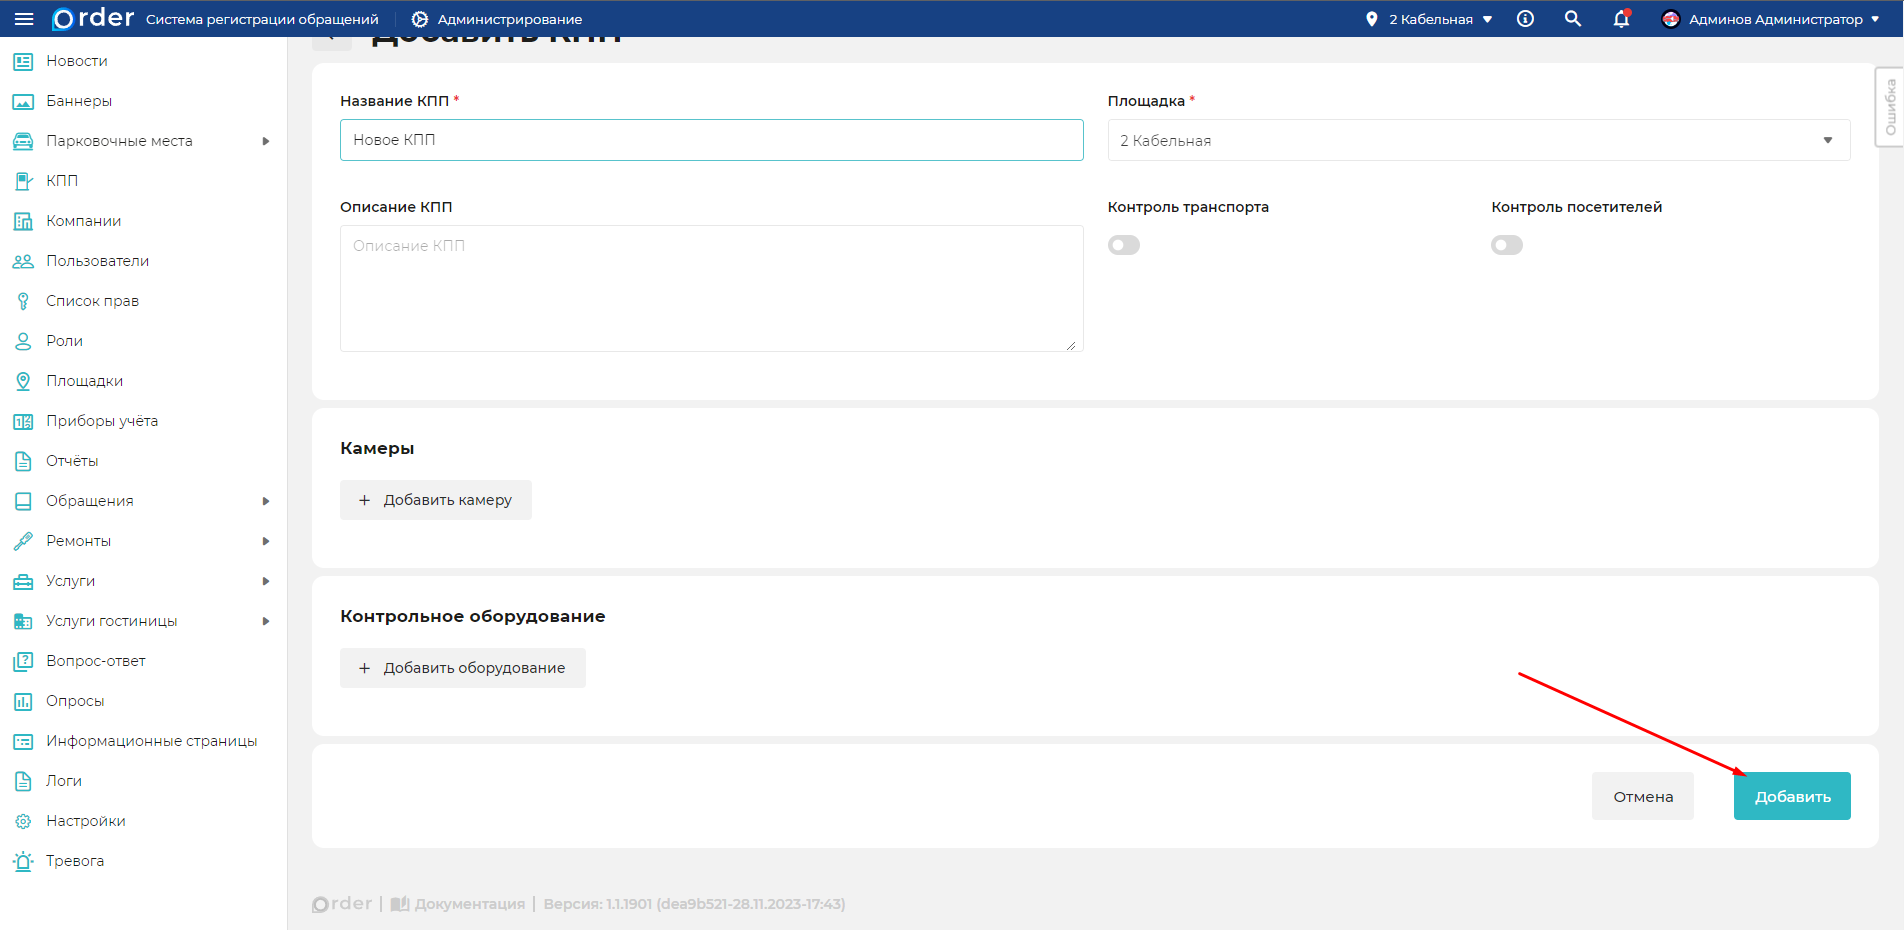Click the notification bell icon
The image size is (1904, 930).
pyautogui.click(x=1621, y=19)
